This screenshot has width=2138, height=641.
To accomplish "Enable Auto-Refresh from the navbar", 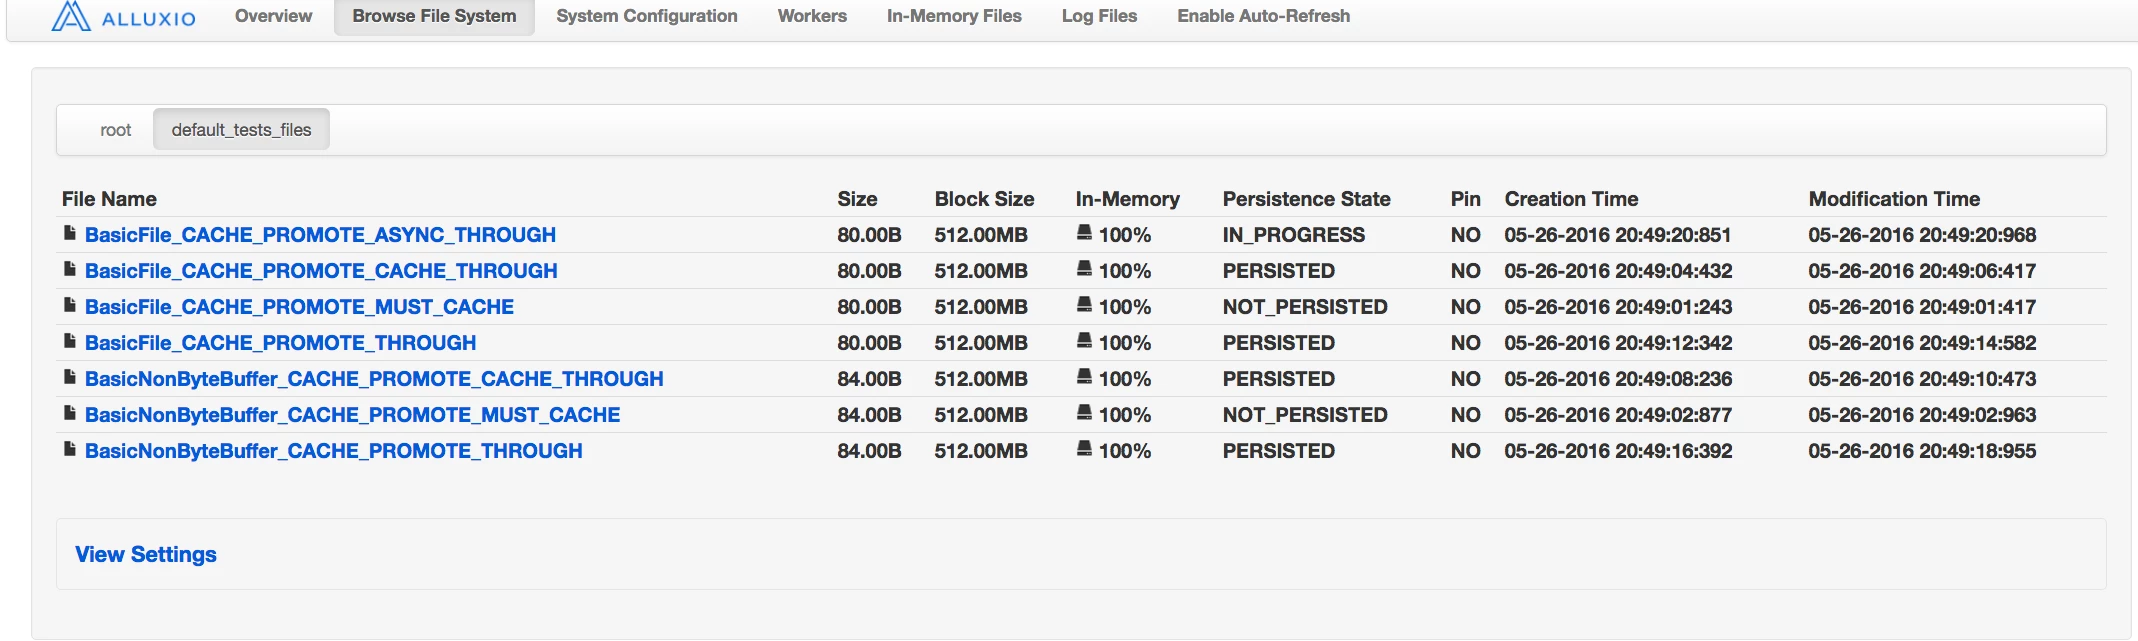I will [x=1263, y=16].
